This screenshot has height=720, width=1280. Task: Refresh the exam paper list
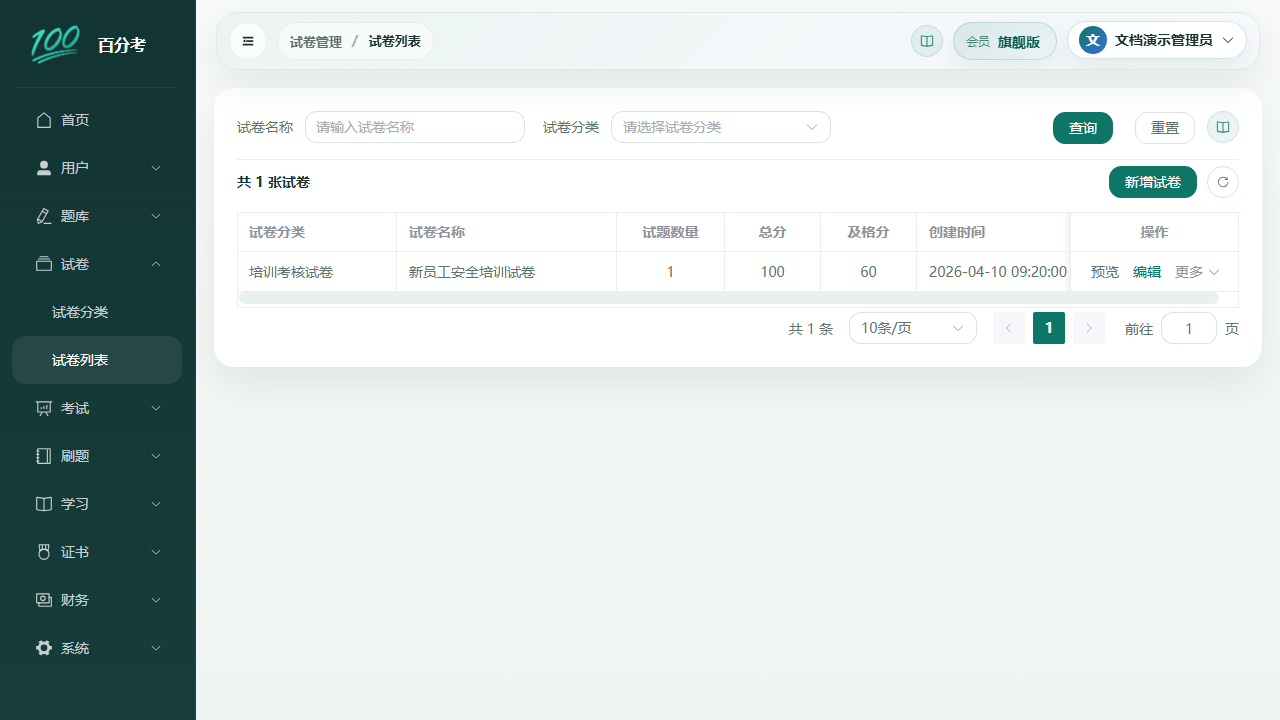click(x=1223, y=182)
